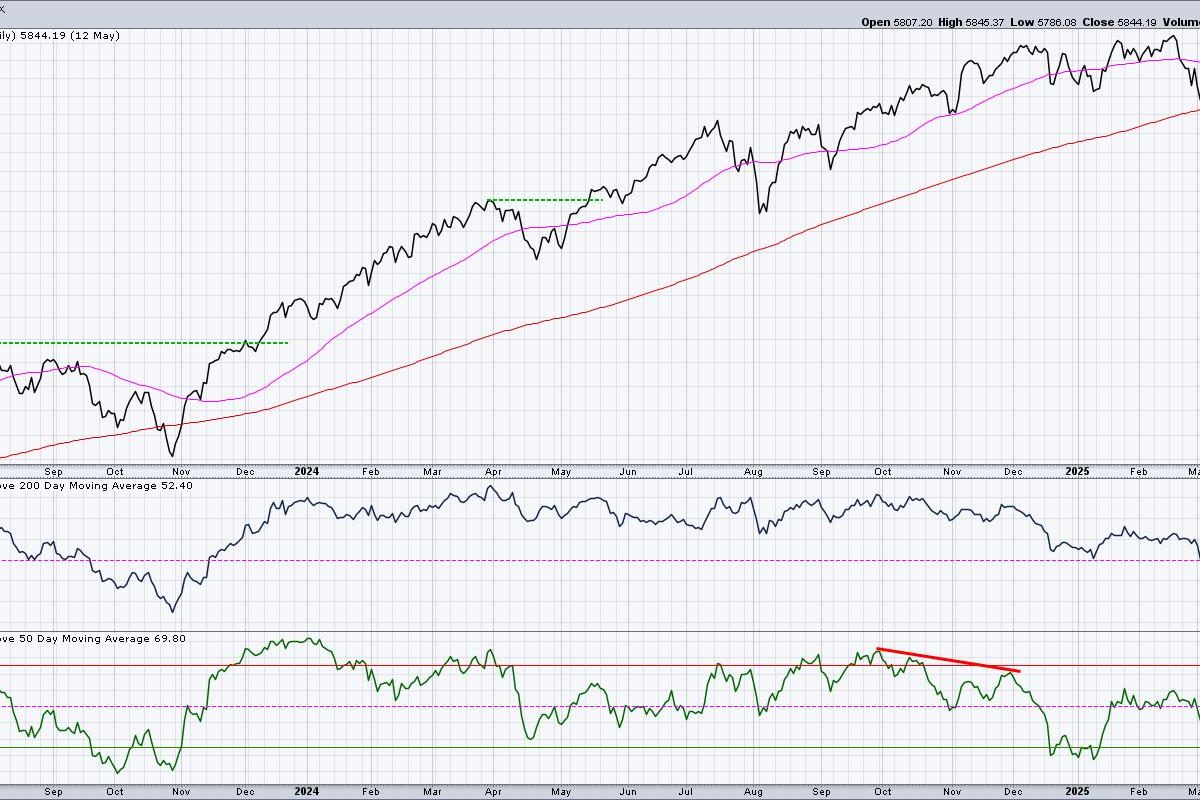Click the "Aug" label under the price chart
Viewport: 1200px width, 800px height.
pos(754,470)
